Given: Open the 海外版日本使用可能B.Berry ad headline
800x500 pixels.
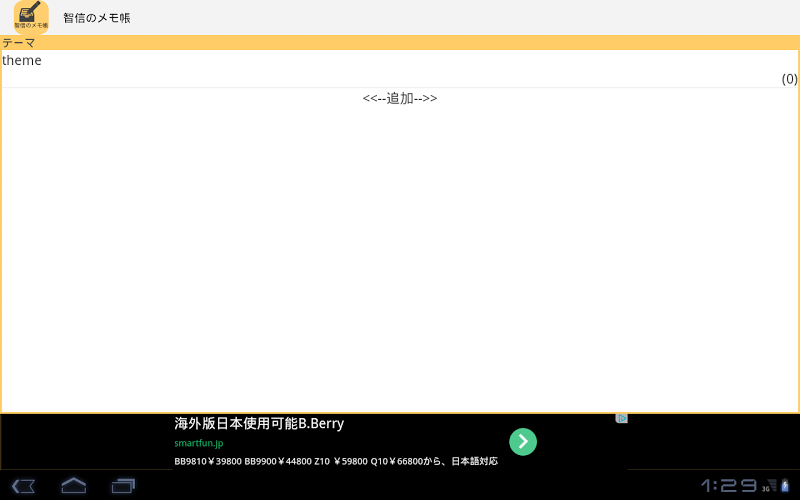Looking at the screenshot, I should (259, 423).
